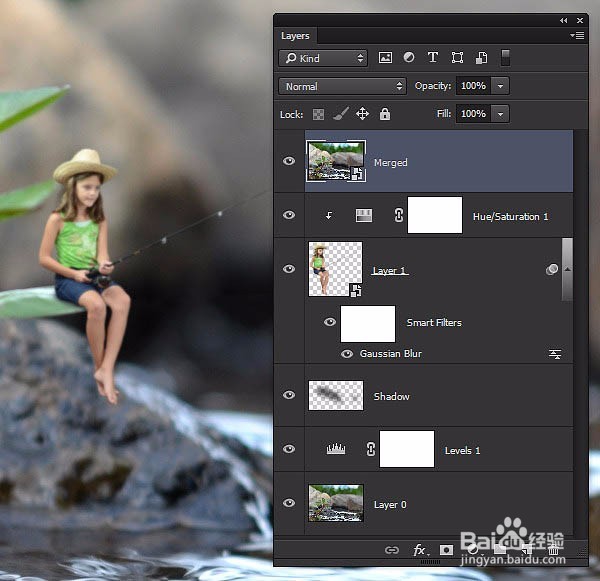Open the Normal blend mode dropdown
Viewport: 600px width, 581px height.
[342, 86]
